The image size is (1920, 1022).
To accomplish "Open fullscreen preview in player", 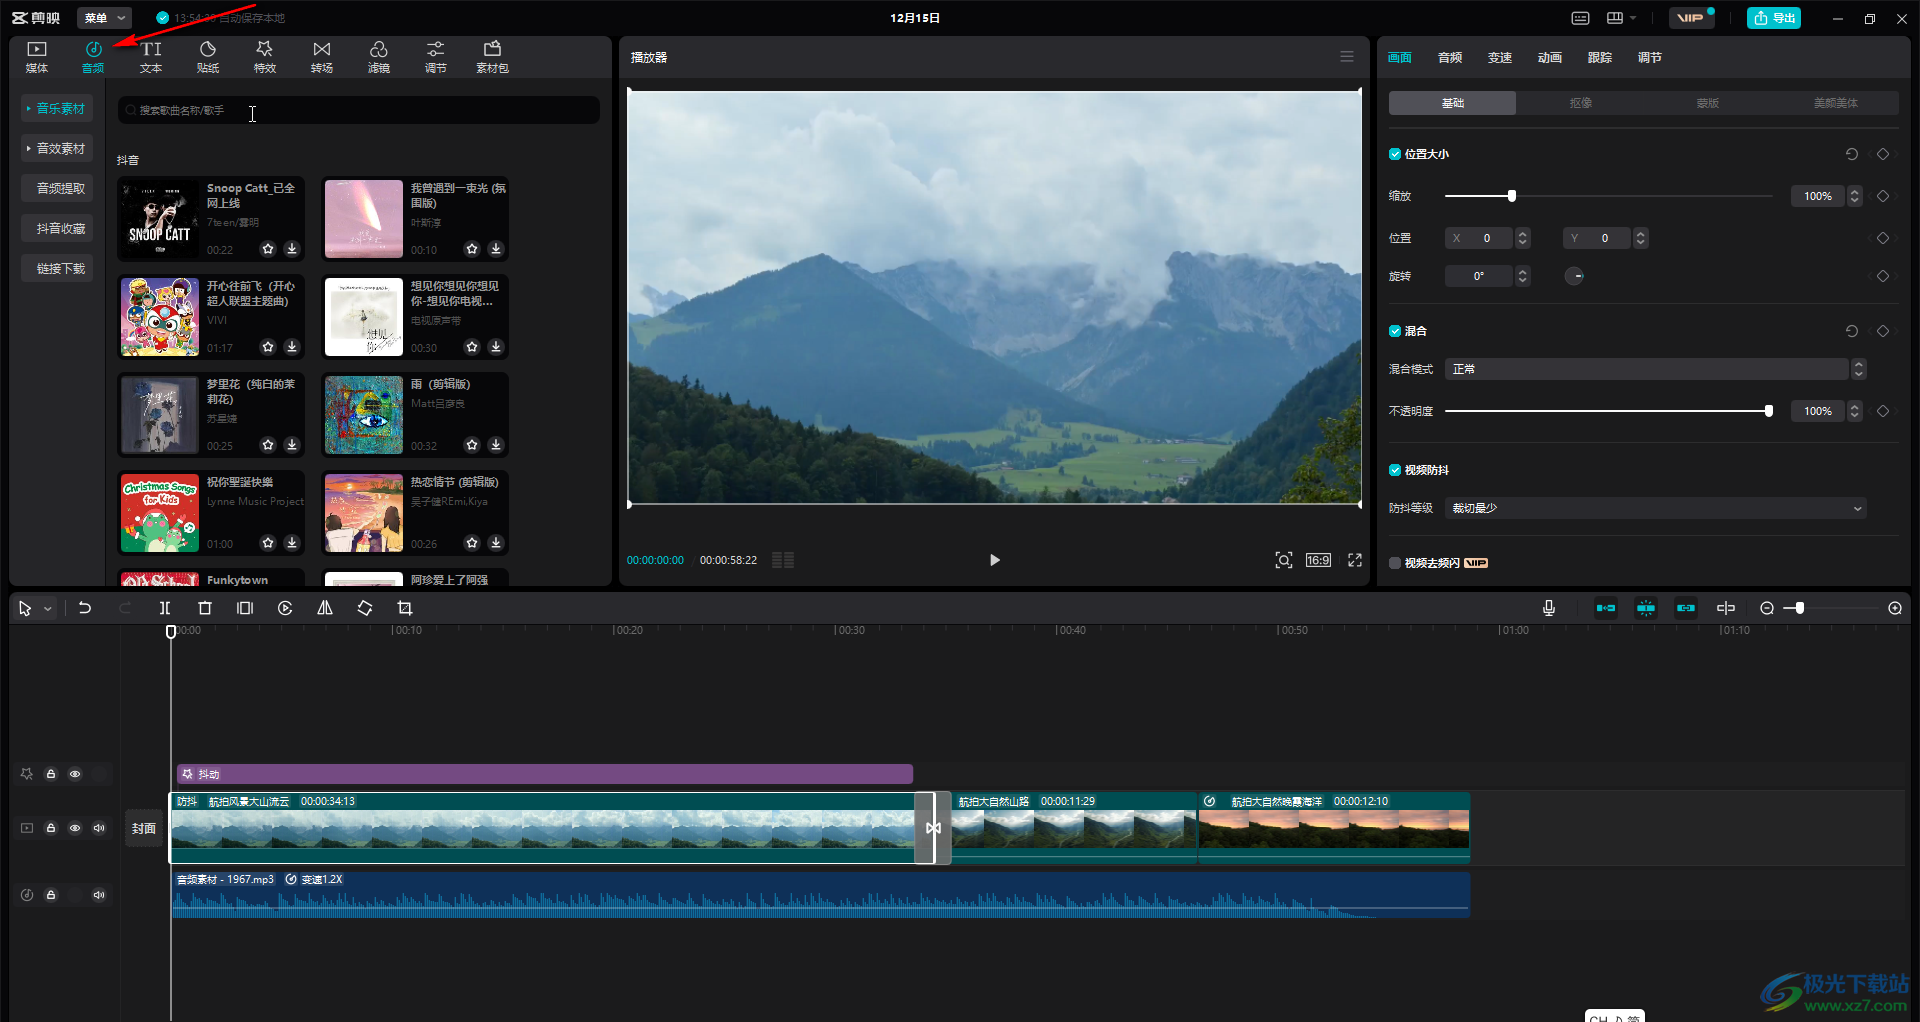I will [1355, 560].
